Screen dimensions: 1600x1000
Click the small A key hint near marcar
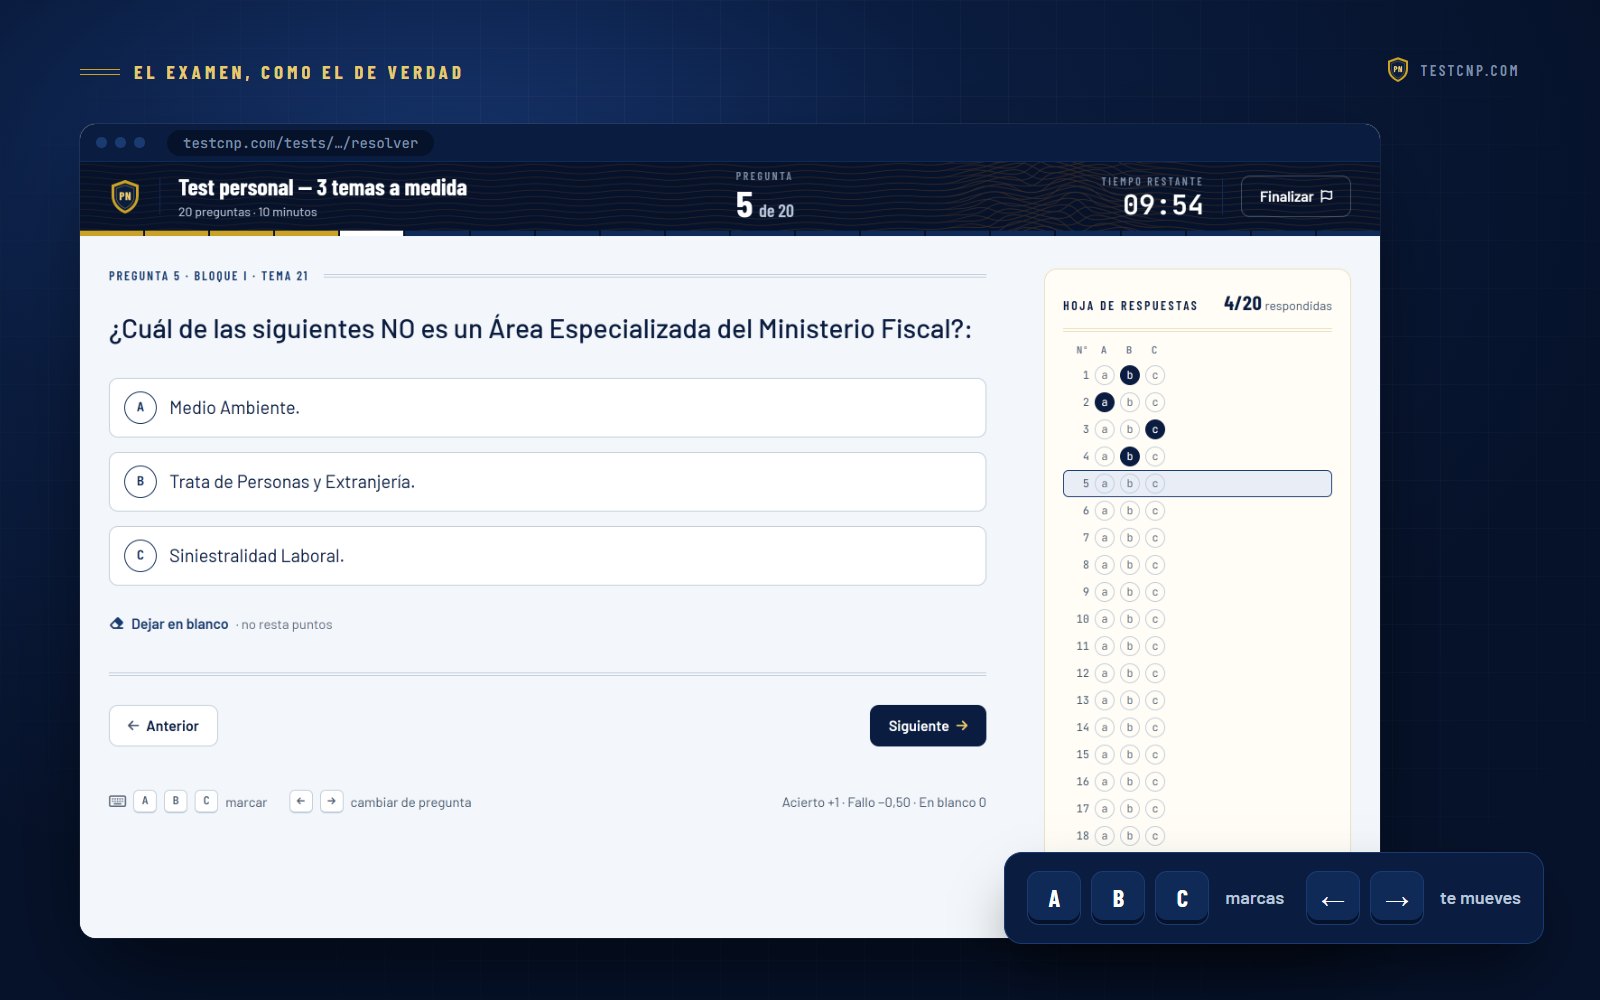(145, 801)
